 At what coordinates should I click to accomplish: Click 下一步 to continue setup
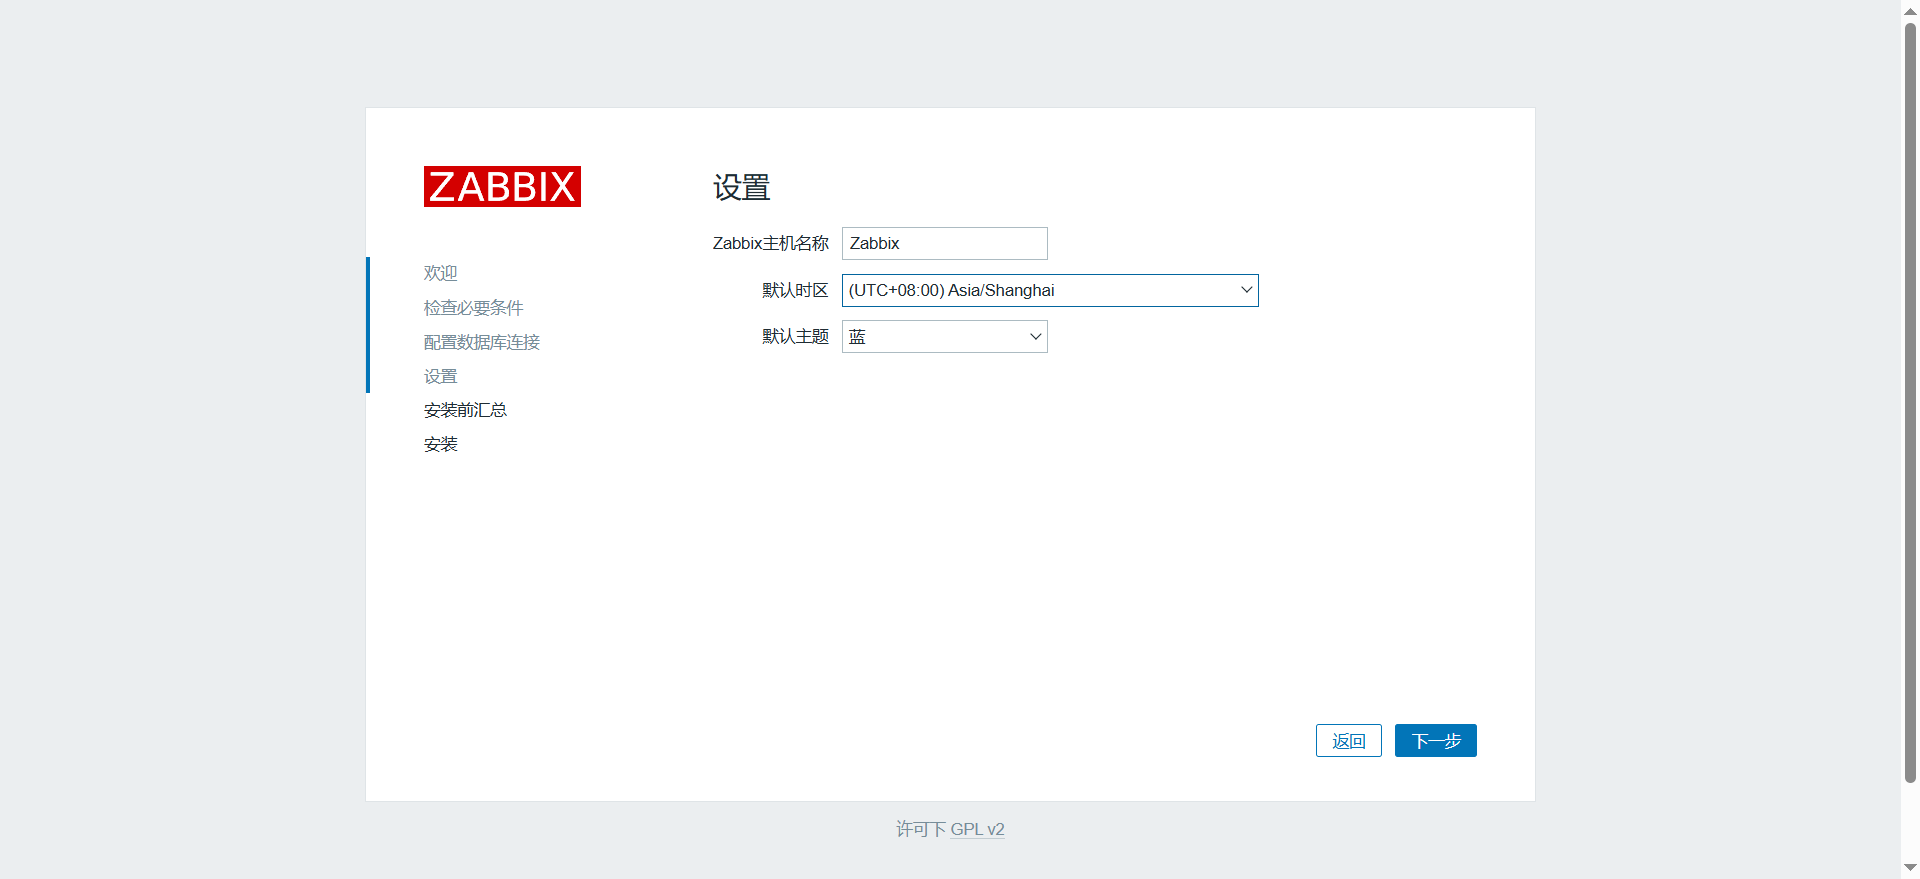(x=1435, y=741)
